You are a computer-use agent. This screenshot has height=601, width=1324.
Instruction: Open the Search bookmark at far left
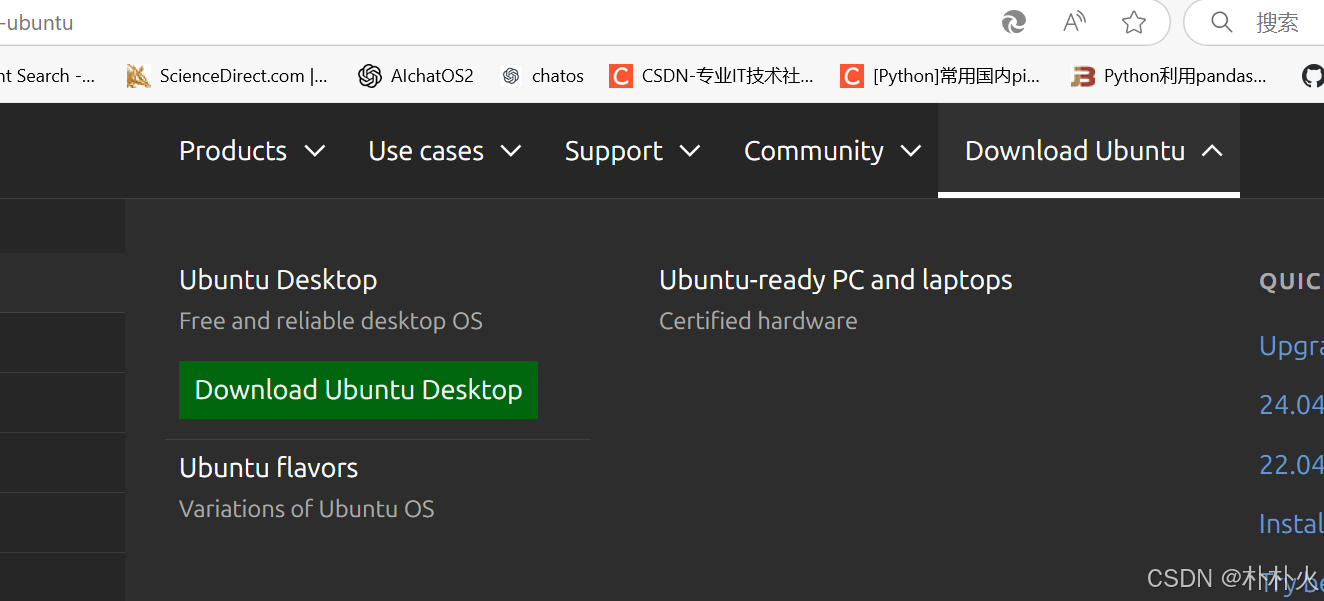tap(47, 76)
